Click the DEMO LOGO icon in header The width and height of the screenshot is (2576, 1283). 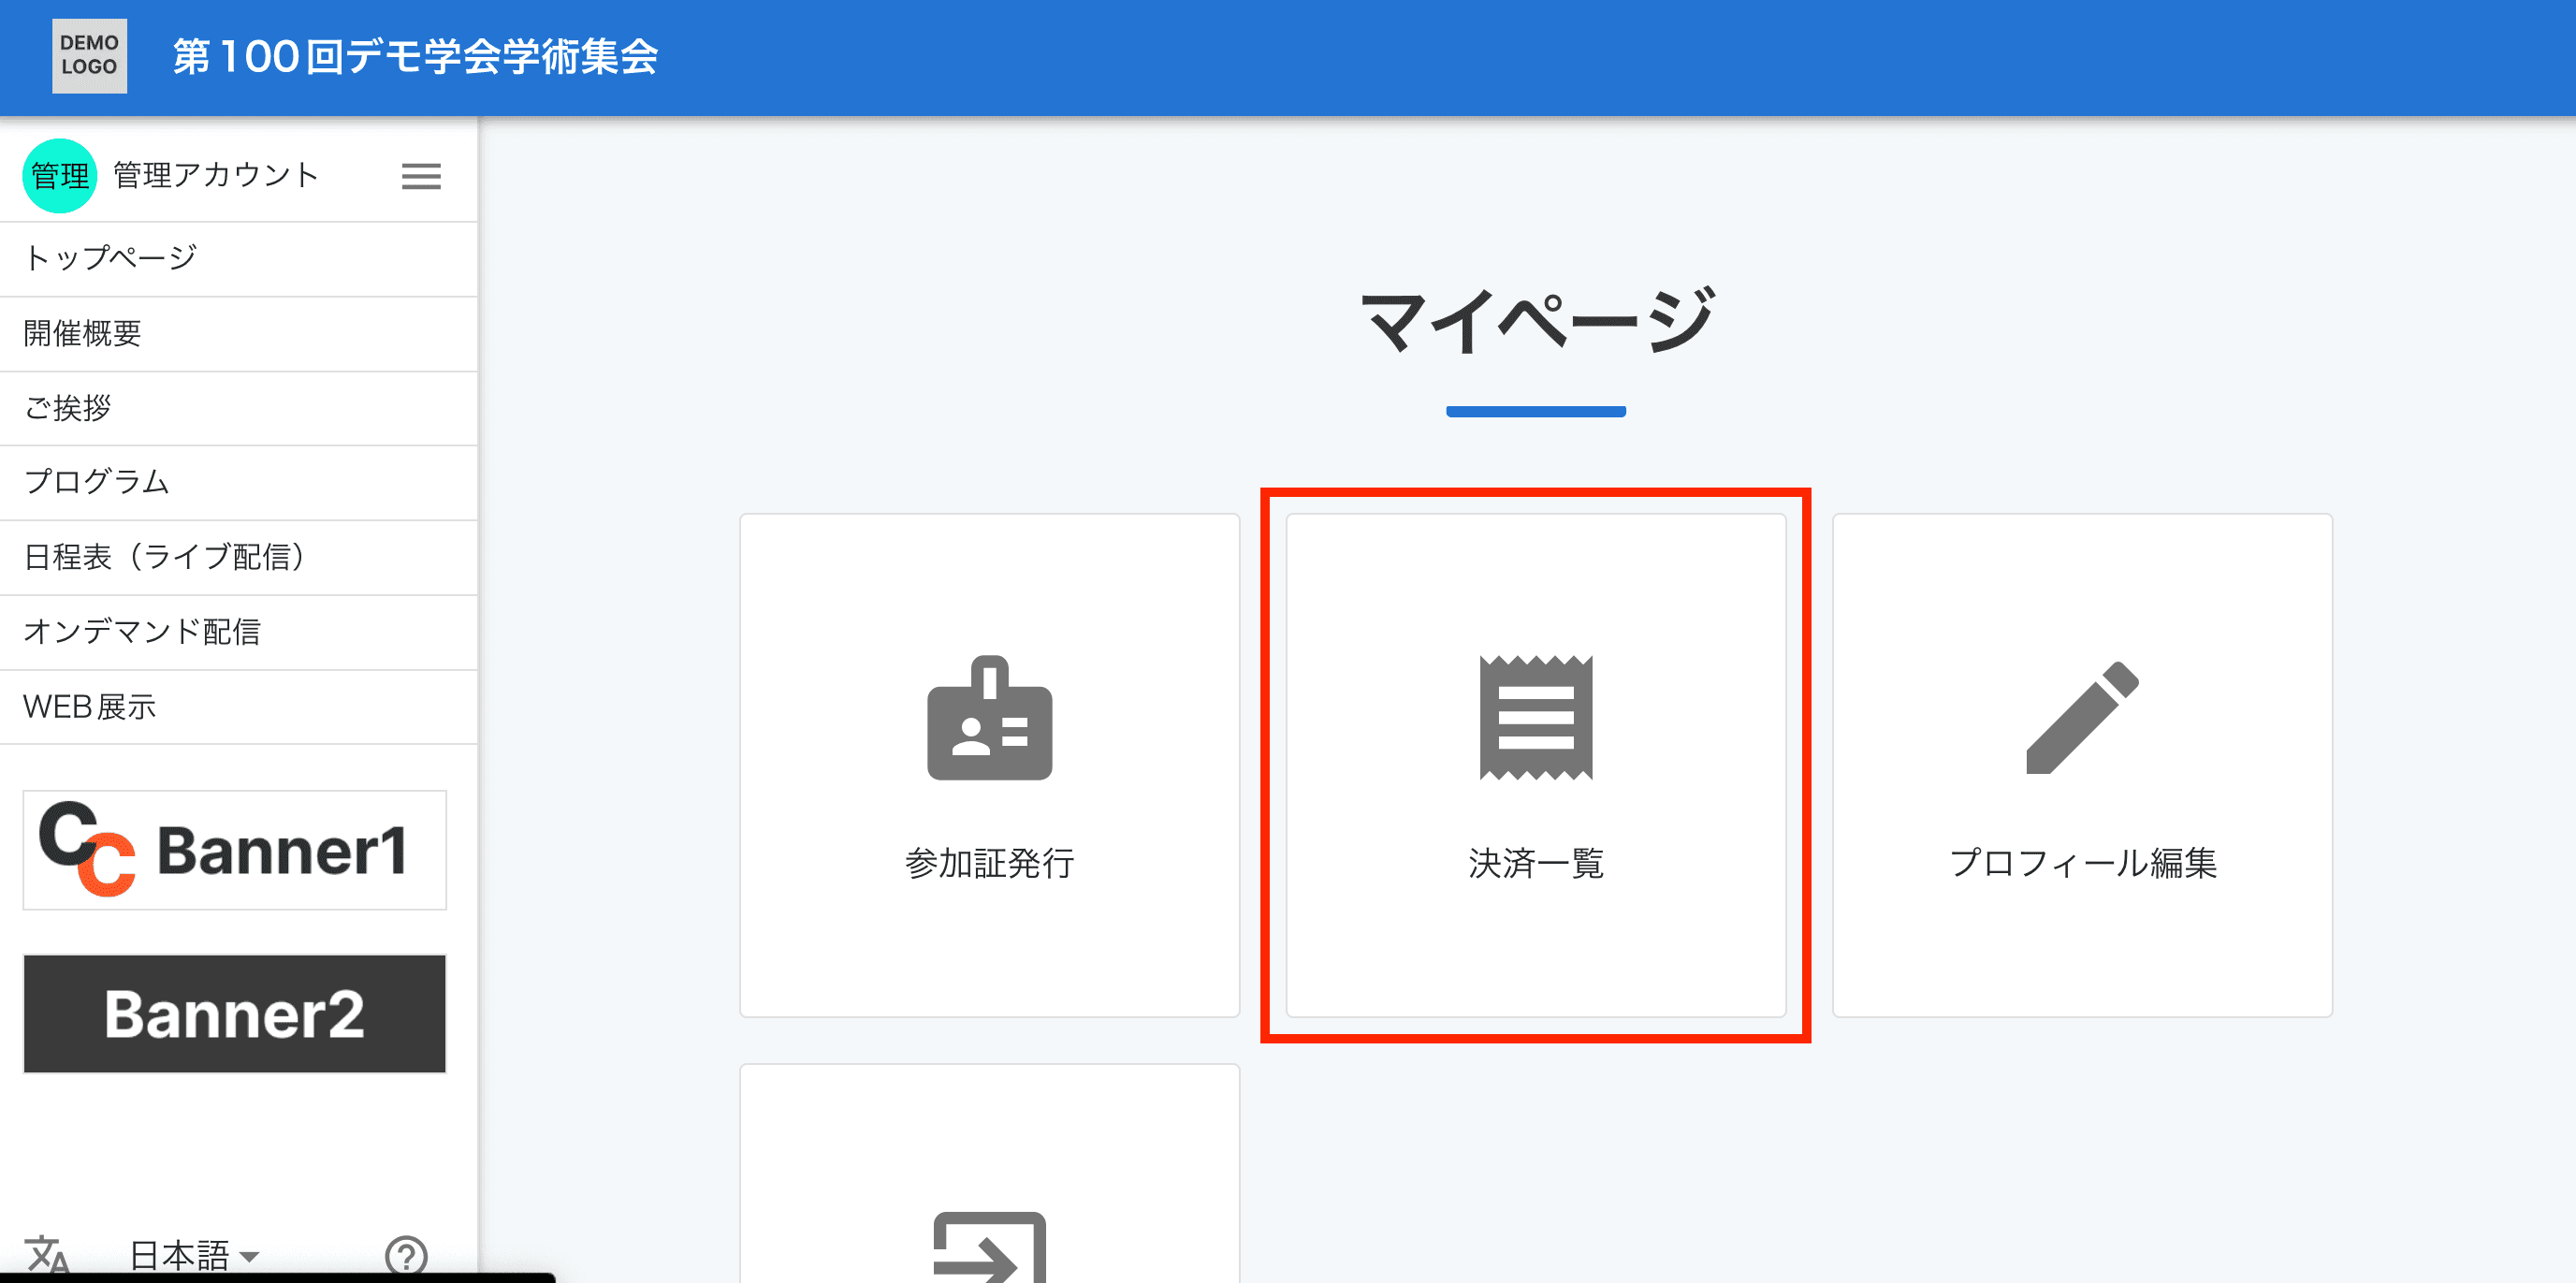(x=89, y=56)
